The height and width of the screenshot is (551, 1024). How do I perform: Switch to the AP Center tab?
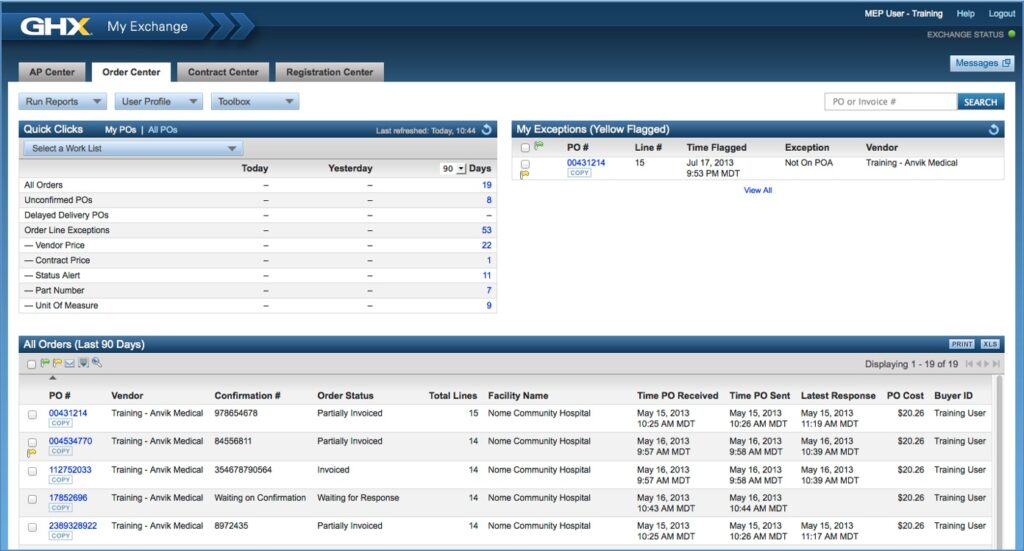tap(52, 72)
